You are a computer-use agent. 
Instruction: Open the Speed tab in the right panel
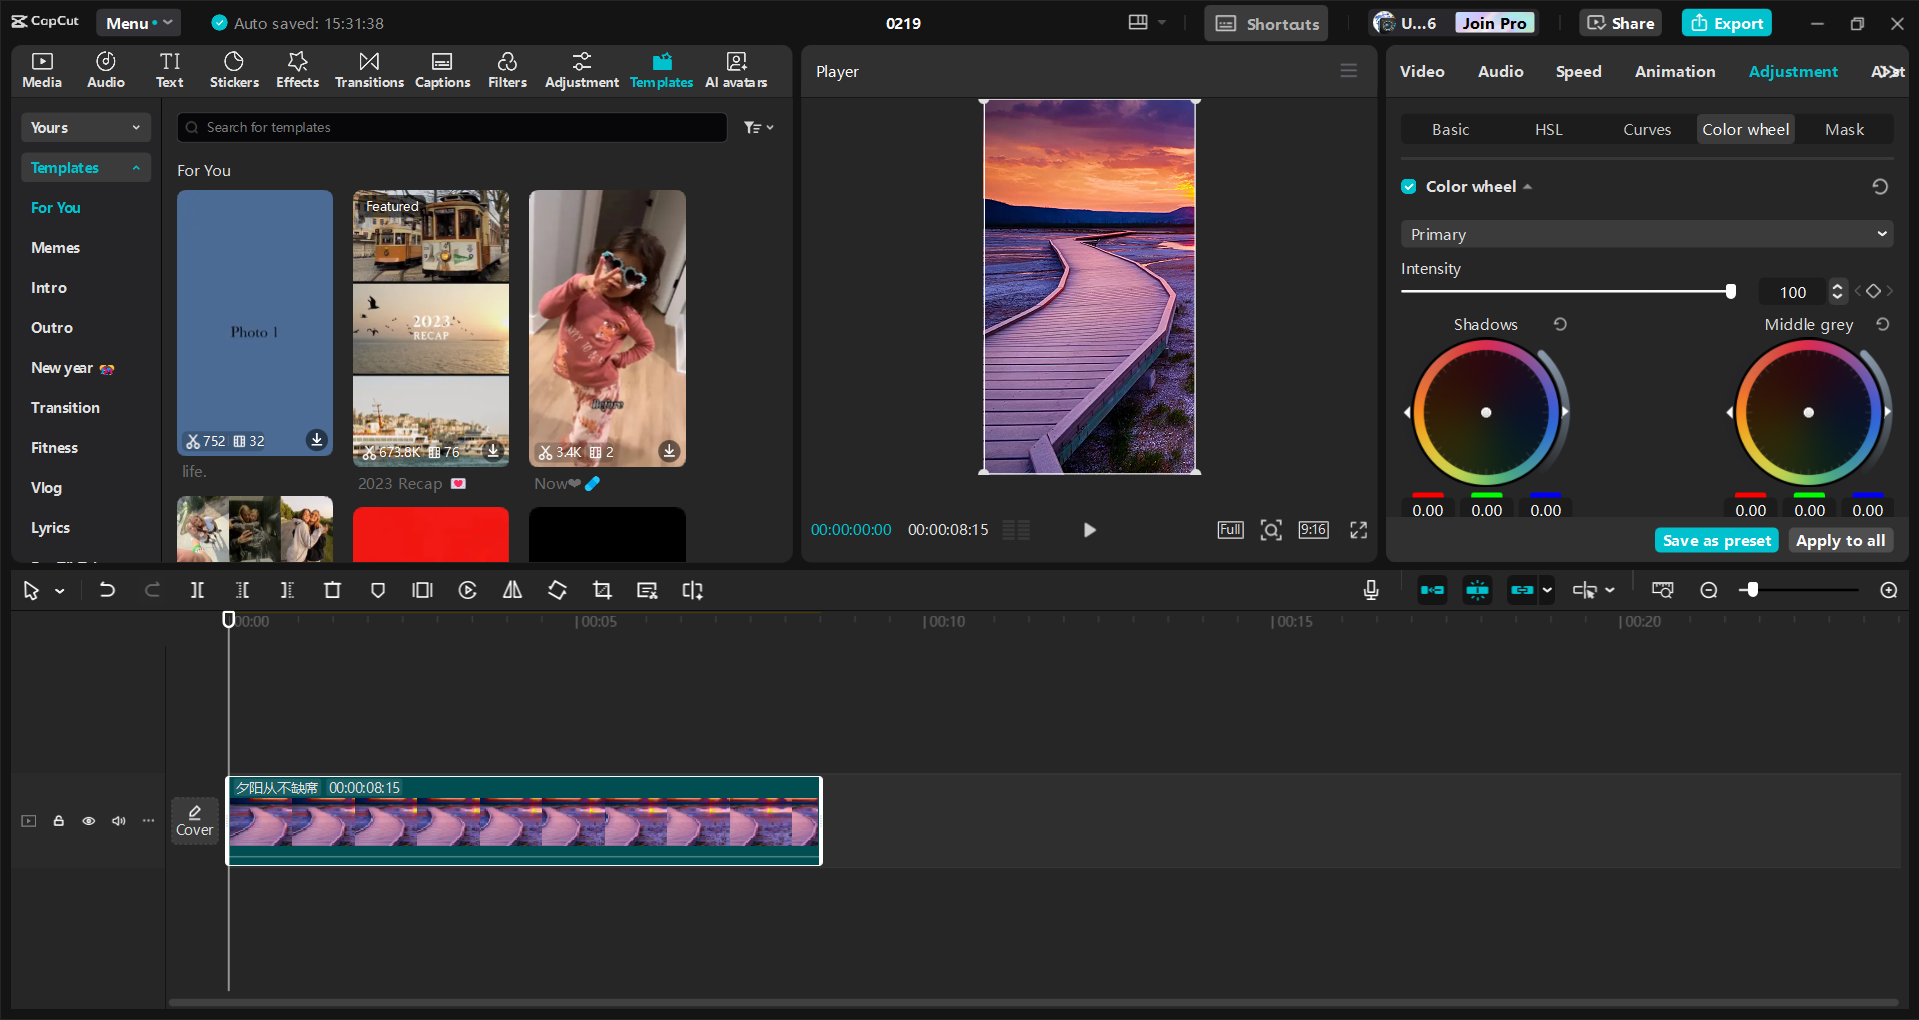click(x=1578, y=71)
